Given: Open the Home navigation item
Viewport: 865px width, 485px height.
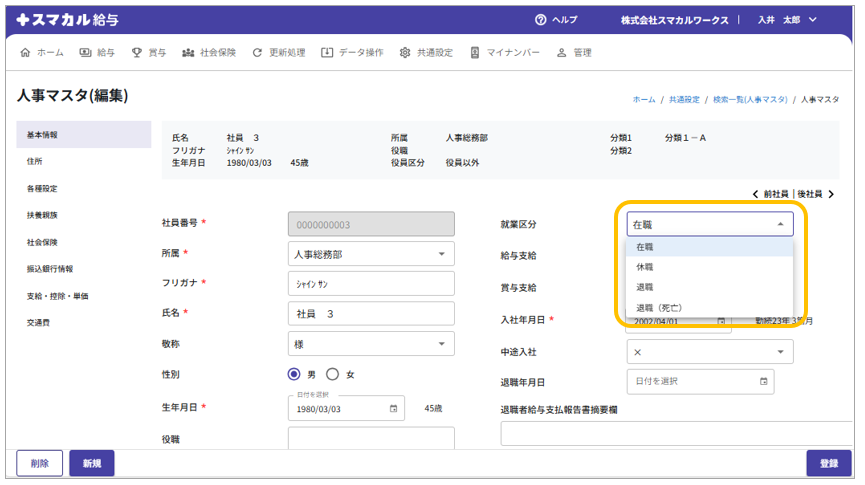Looking at the screenshot, I should (43, 52).
